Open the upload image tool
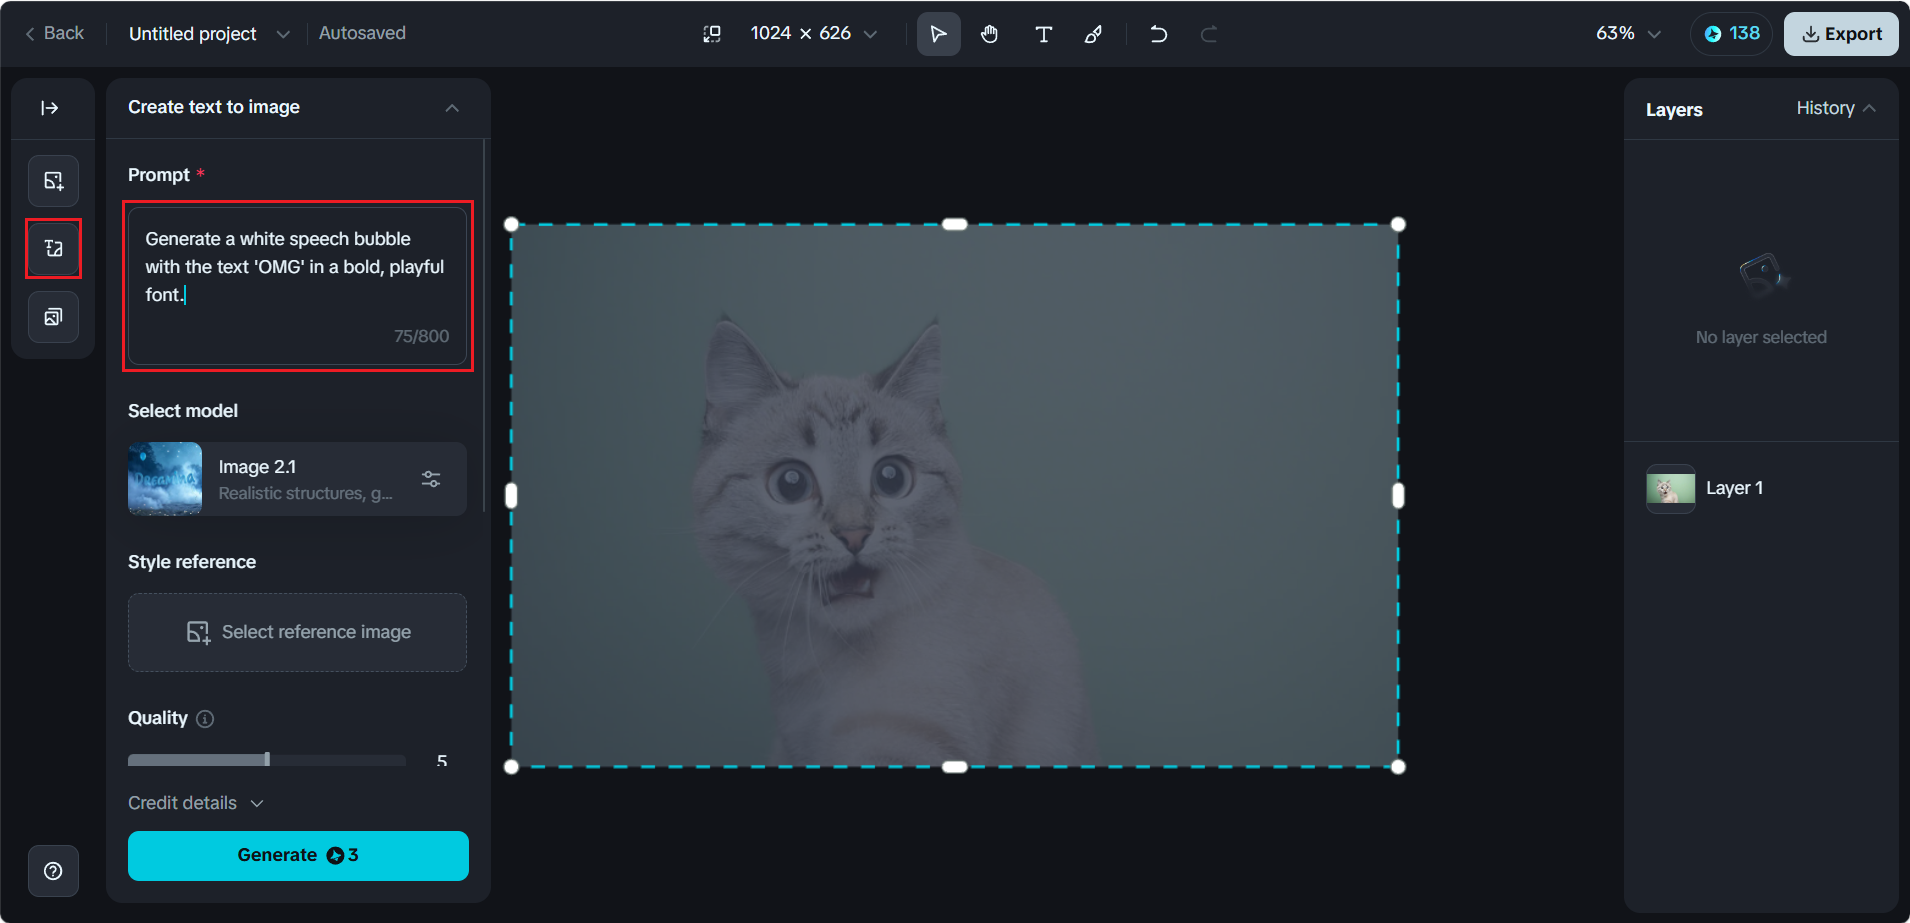1910x923 pixels. click(54, 181)
